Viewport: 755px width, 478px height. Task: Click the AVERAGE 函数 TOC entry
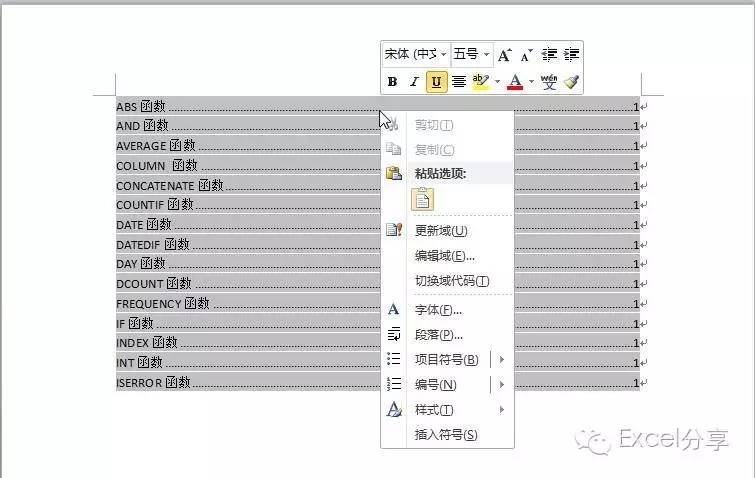[x=156, y=145]
